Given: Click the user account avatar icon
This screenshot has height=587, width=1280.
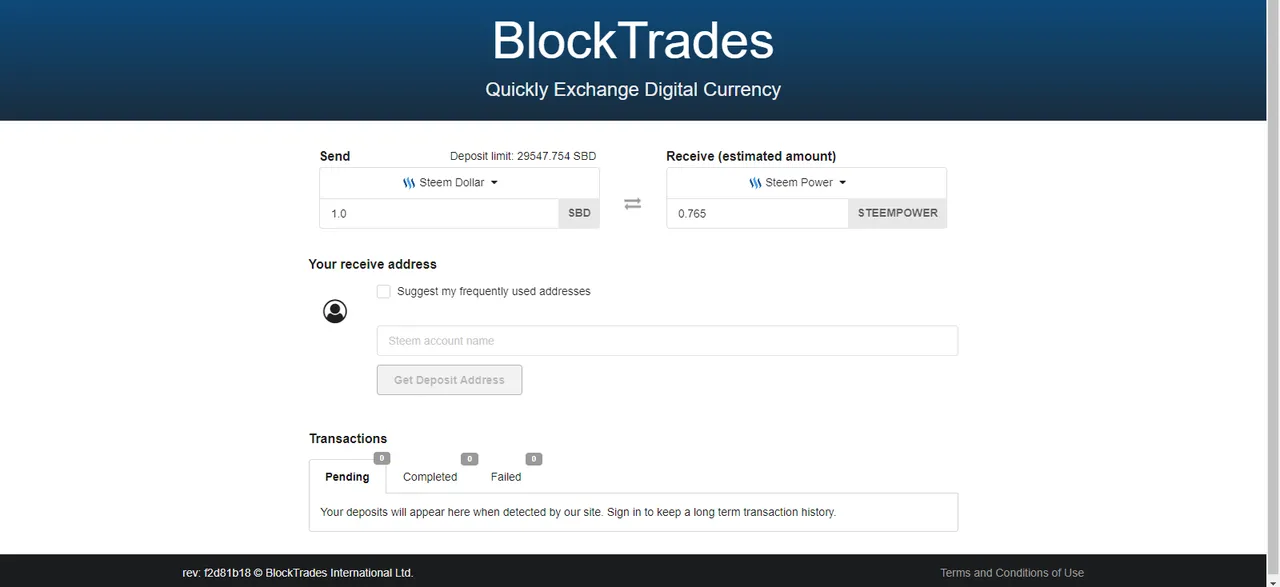Looking at the screenshot, I should 335,311.
